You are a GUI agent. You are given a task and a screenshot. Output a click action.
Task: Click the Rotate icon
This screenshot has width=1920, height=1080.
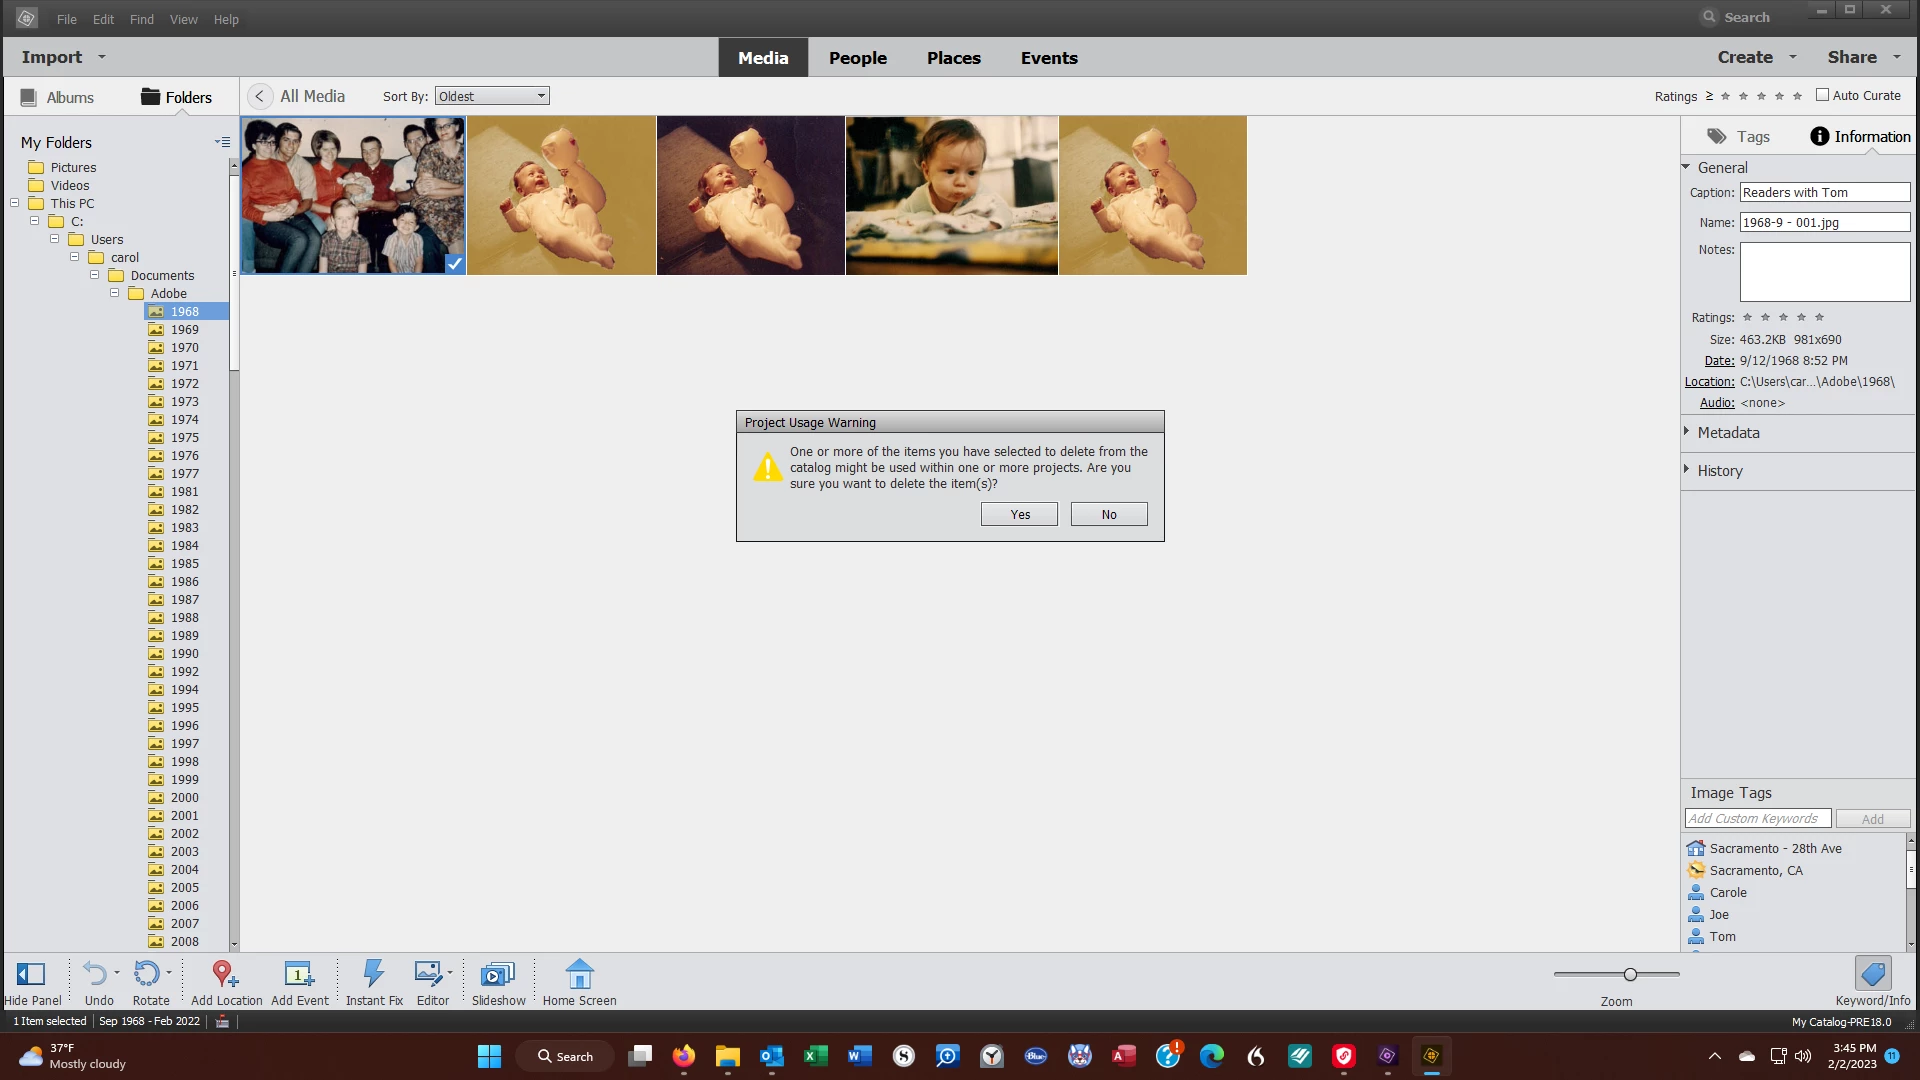tap(147, 974)
